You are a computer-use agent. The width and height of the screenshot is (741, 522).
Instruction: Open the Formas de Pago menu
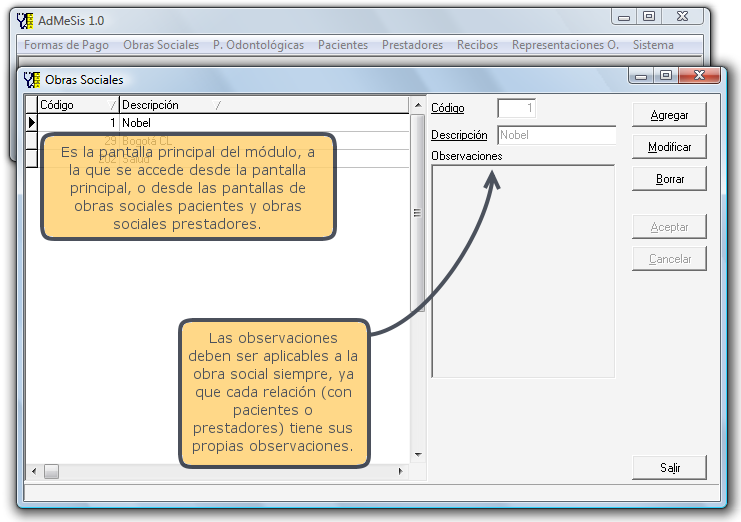pyautogui.click(x=66, y=45)
